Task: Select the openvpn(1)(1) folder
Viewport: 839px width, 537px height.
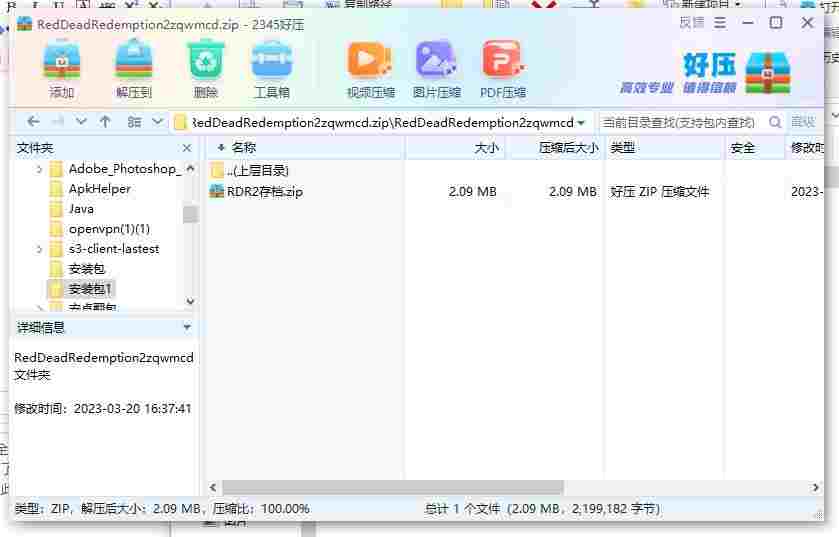Action: pyautogui.click(x=109, y=229)
